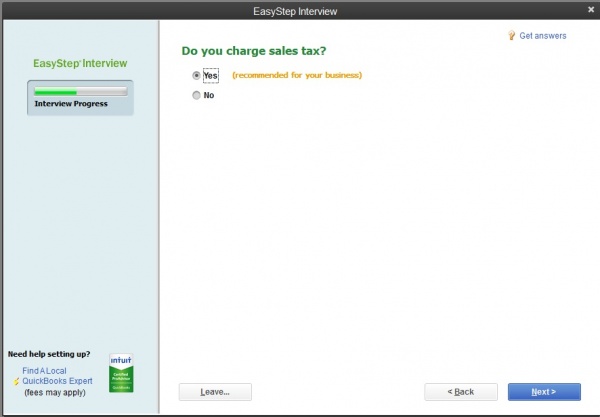600x417 pixels.
Task: Click the Interview Progress bar
Action: [x=80, y=91]
